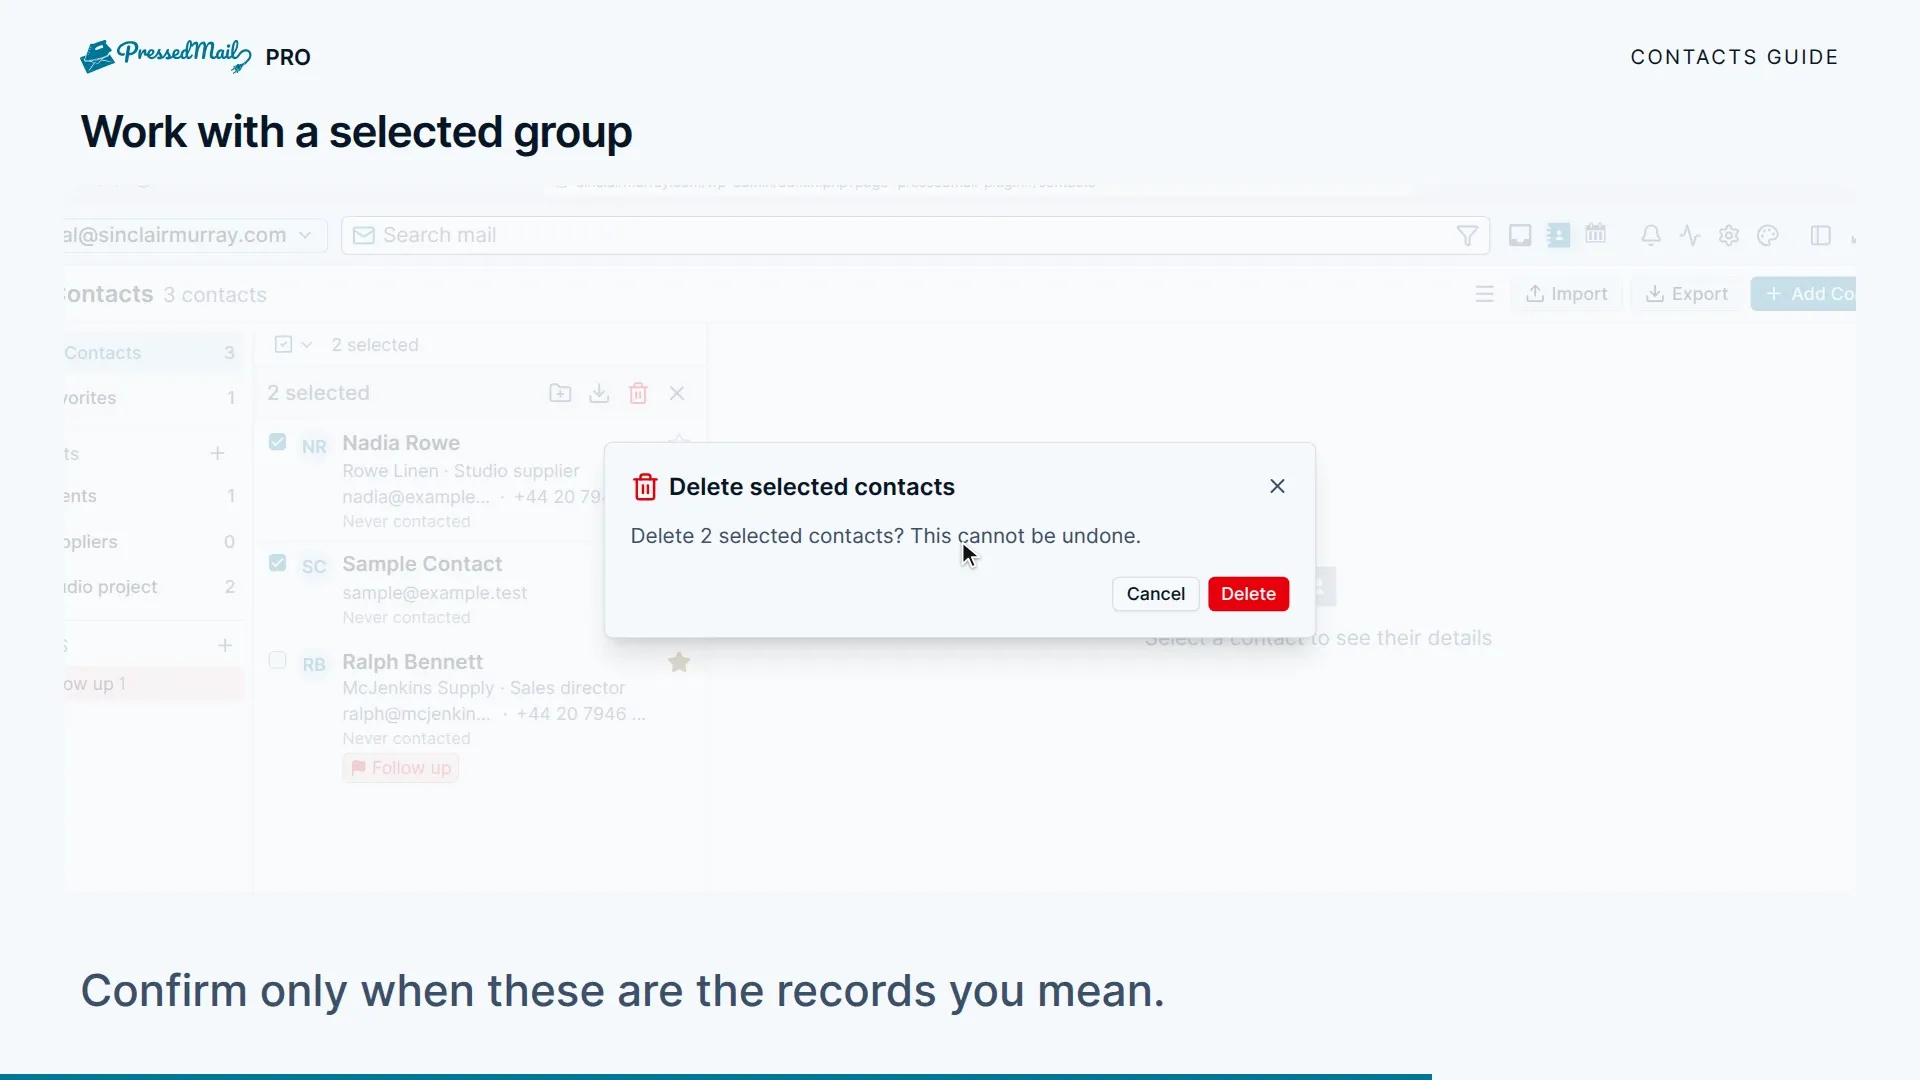Open the calendar icon in toolbar
The width and height of the screenshot is (1920, 1080).
(1596, 234)
